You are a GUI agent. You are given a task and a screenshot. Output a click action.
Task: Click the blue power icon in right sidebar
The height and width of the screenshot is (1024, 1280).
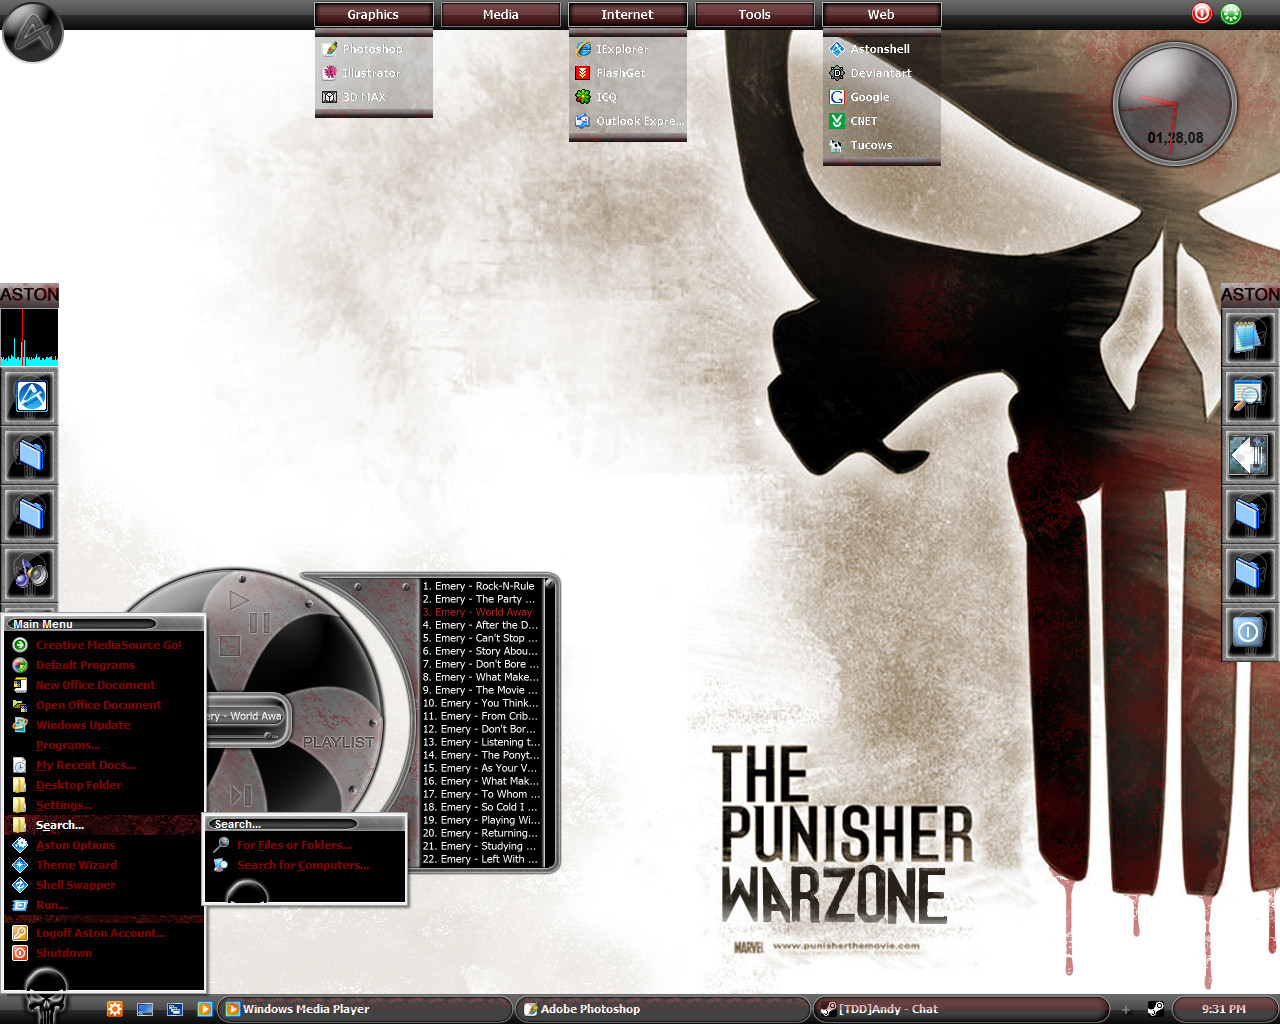tap(1249, 632)
